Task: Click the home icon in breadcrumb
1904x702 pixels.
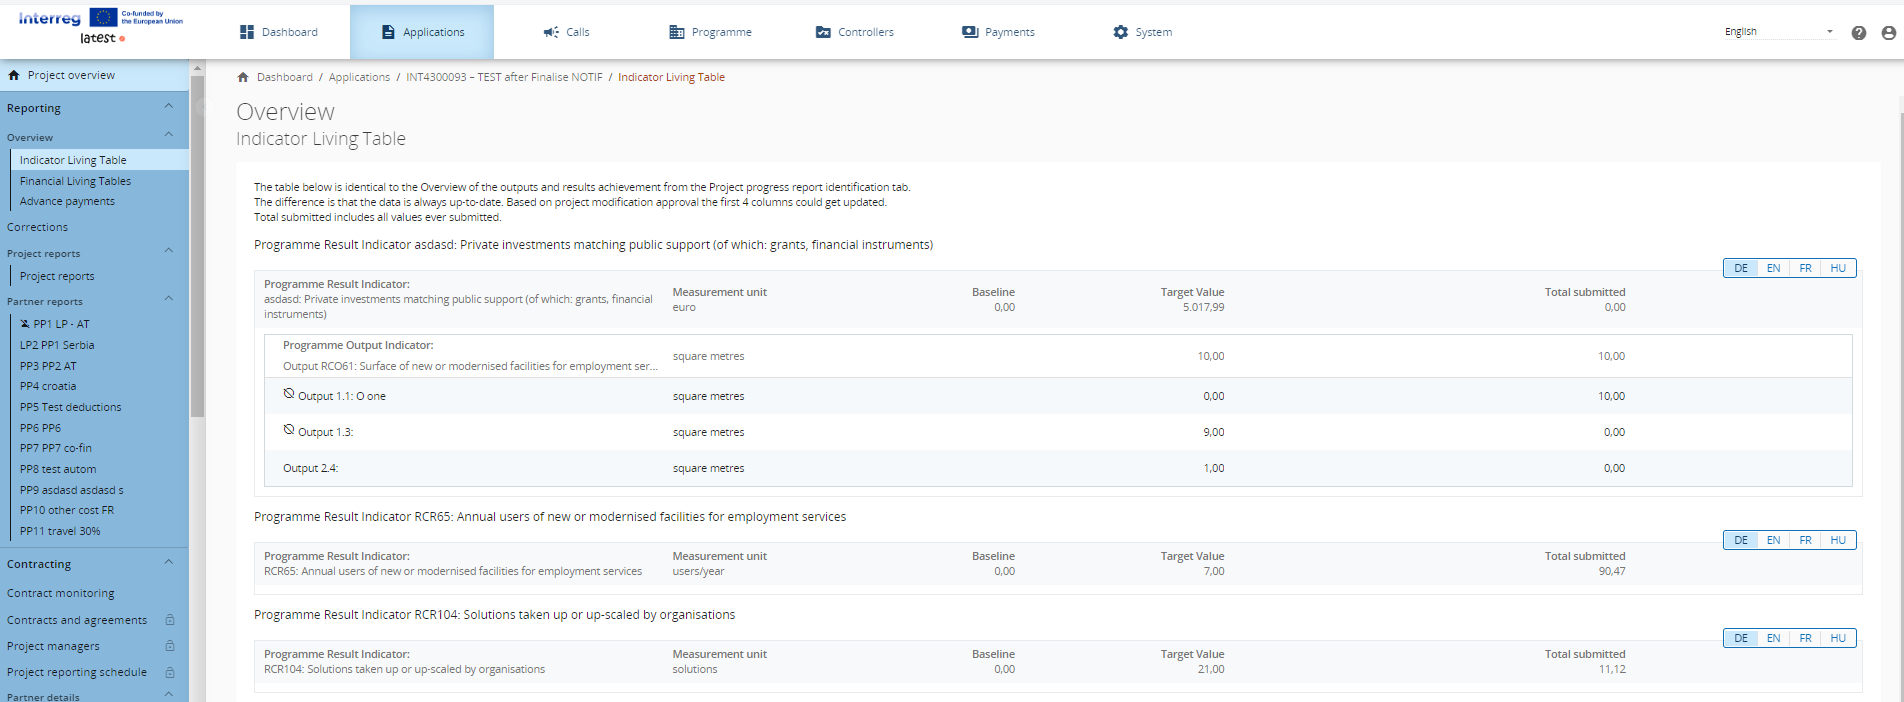Action: click(243, 77)
